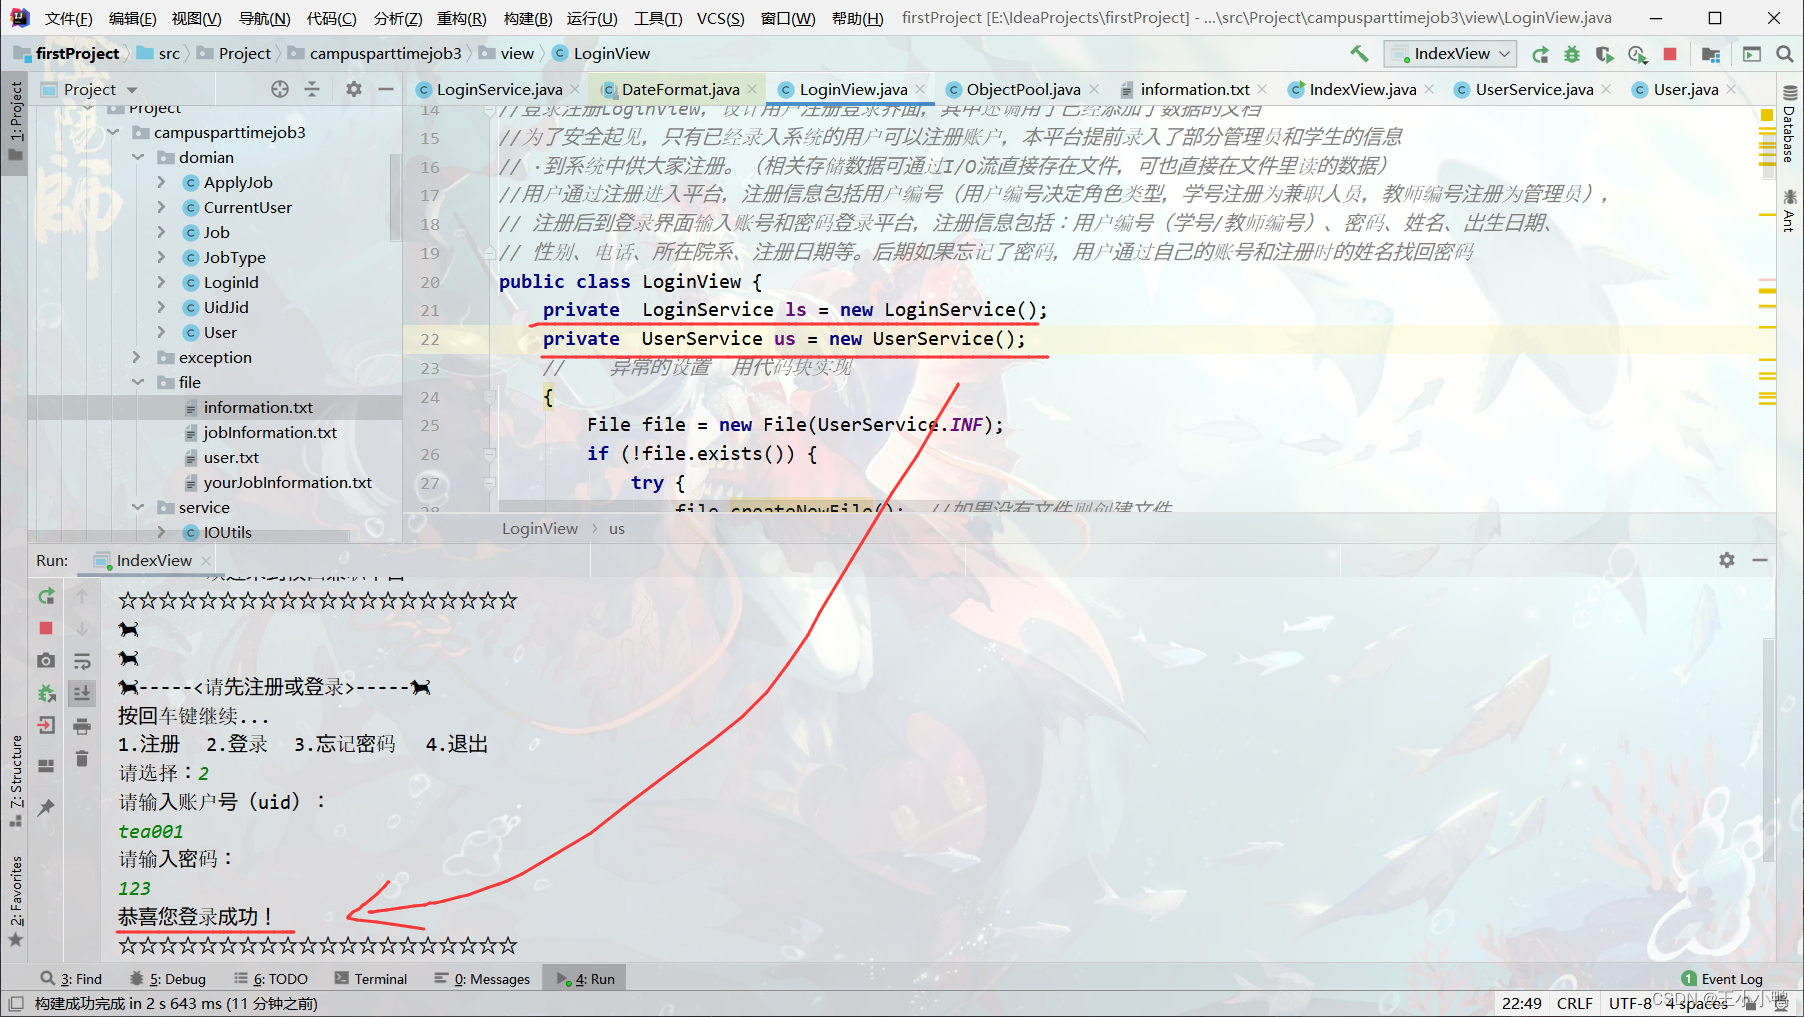Stop process with red square in Run panel
Screen dimensions: 1804x1017
[x=46, y=628]
